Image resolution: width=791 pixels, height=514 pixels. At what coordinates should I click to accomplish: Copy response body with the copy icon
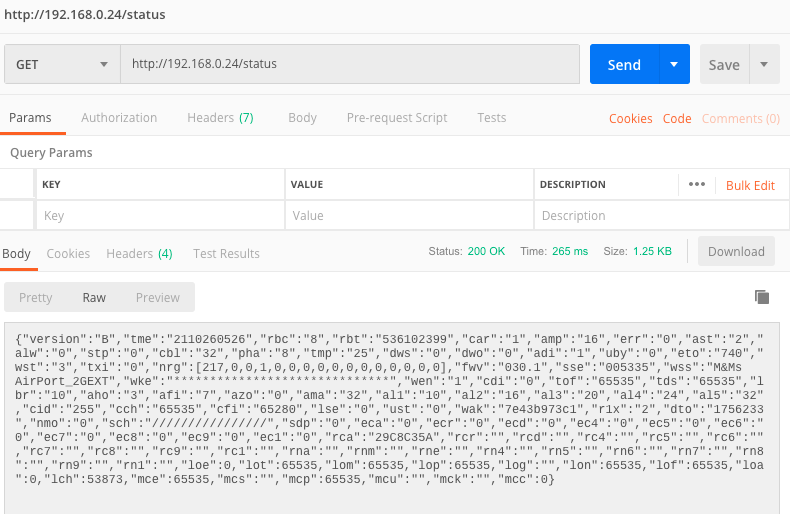762,297
